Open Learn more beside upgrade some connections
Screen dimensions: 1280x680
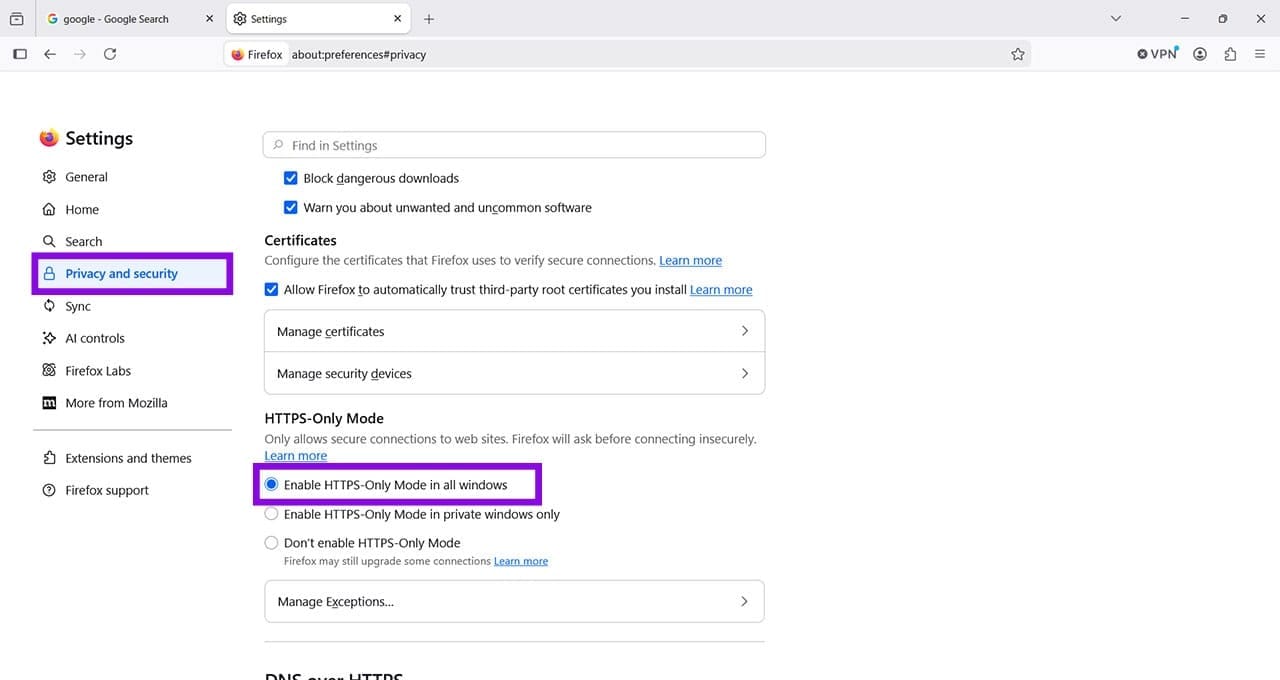[x=521, y=561]
